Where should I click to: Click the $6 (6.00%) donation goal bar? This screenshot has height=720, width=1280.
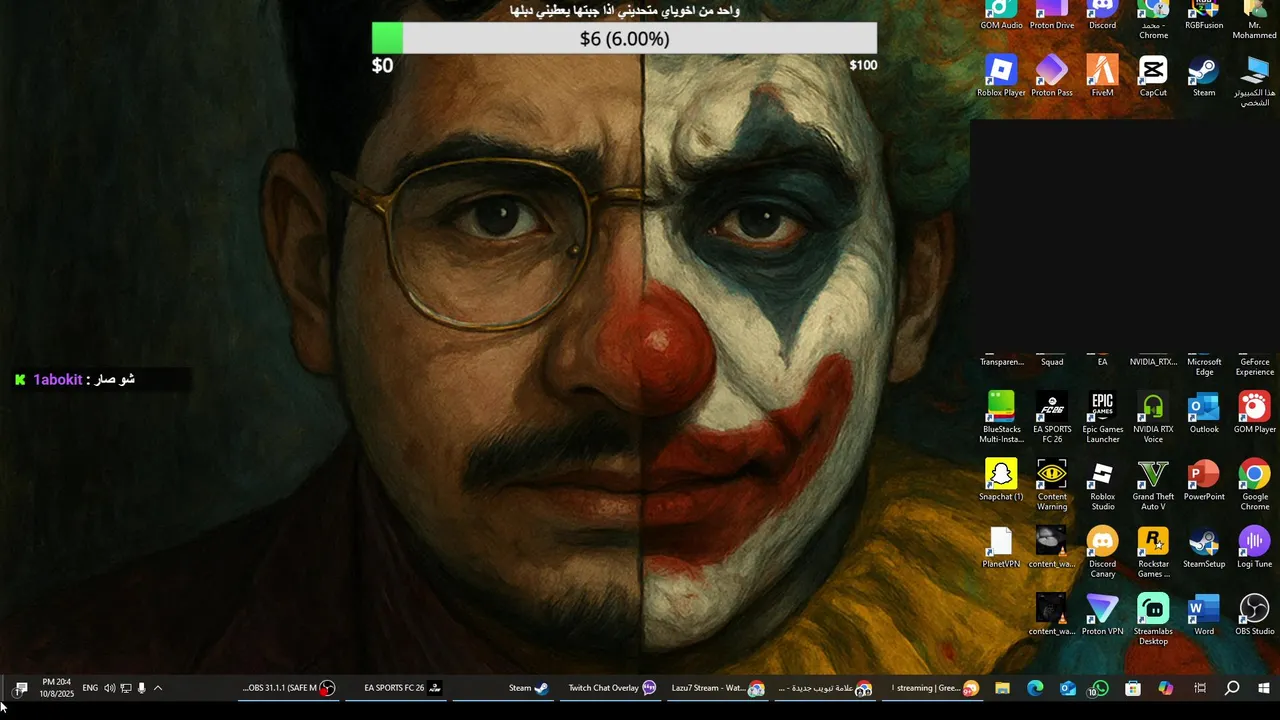click(624, 38)
